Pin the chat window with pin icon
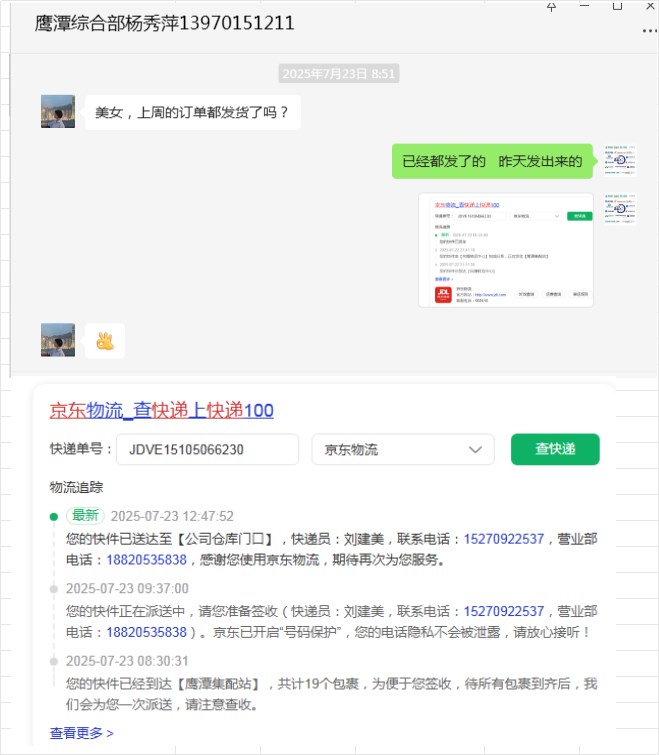 552,6
